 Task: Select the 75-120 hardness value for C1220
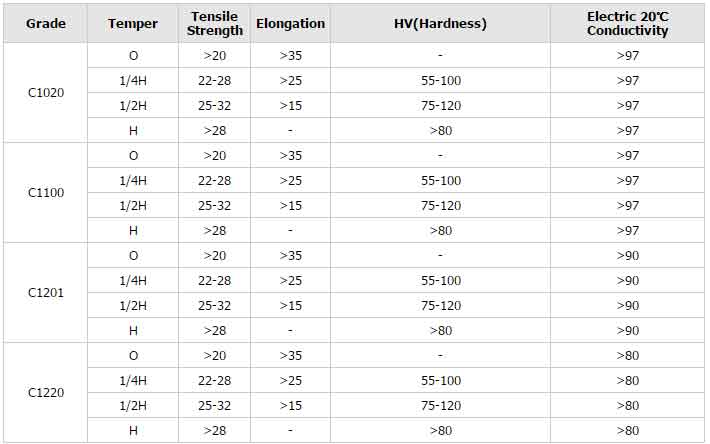(x=440, y=405)
